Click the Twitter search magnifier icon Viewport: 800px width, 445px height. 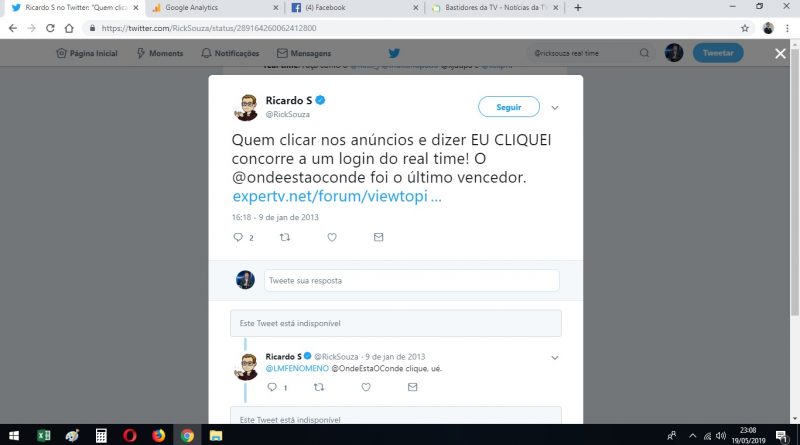click(x=644, y=53)
